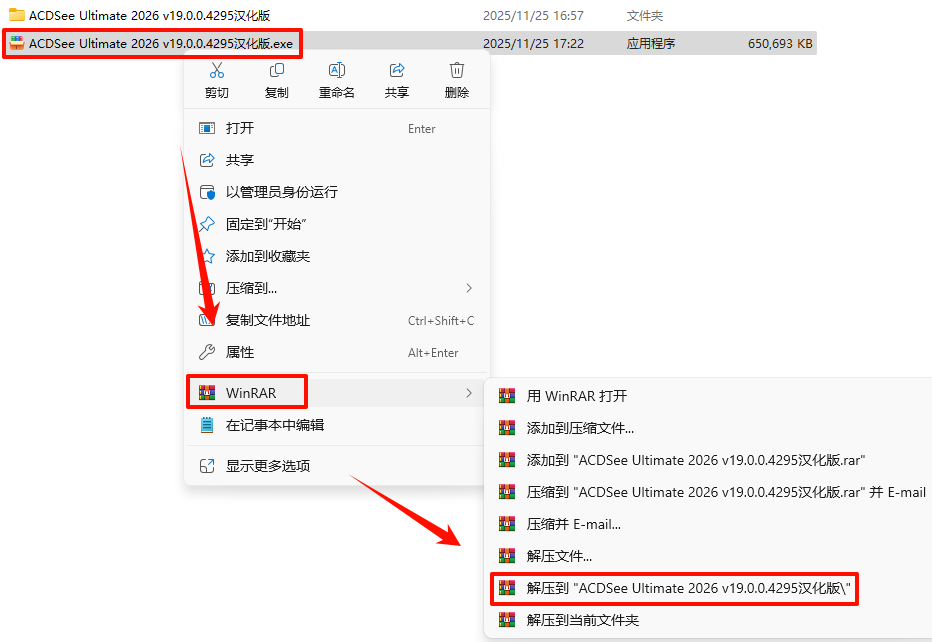The image size is (932, 642).
Task: Click the star icon 添加到收藏夹
Action: (207, 256)
